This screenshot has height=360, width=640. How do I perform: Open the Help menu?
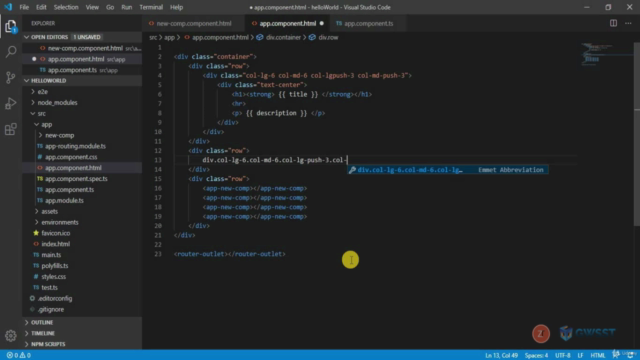[176, 7]
